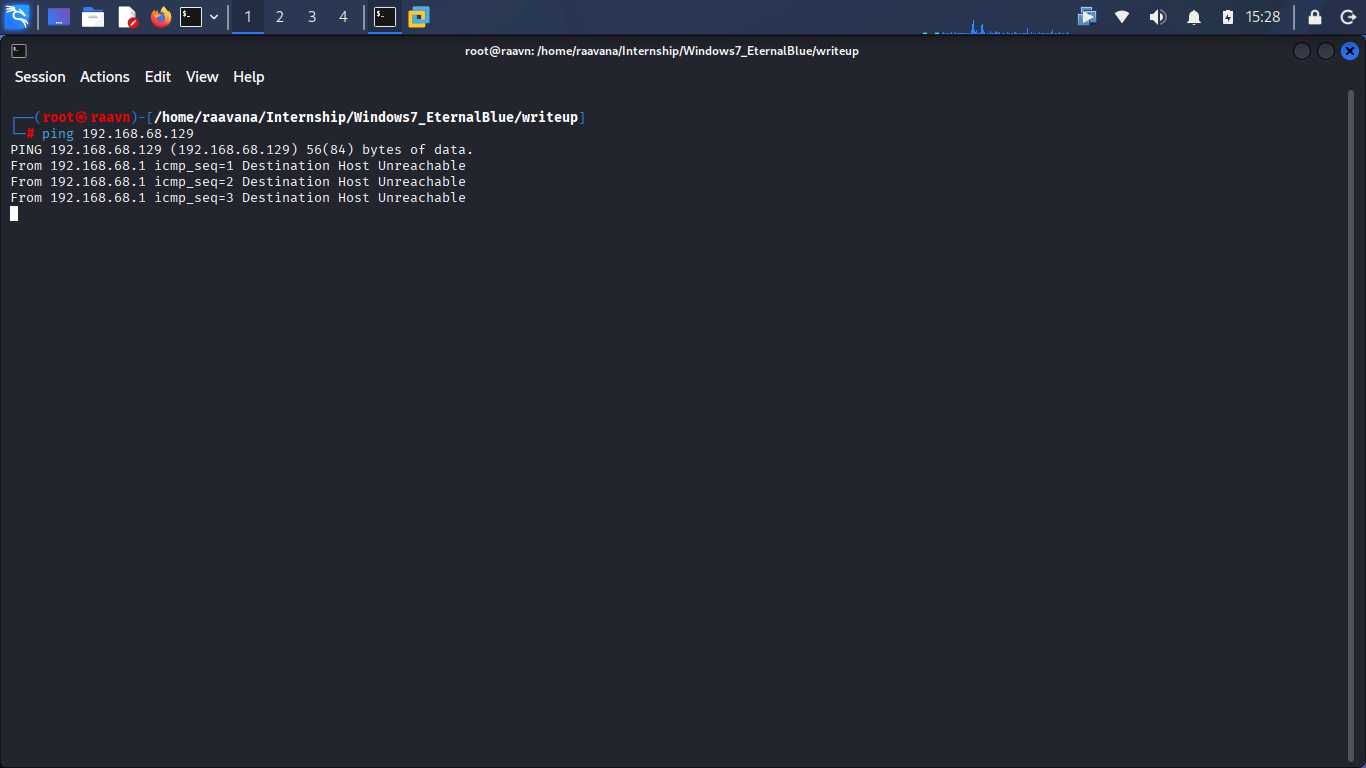Click the CPU usage graph monitor
The image size is (1366, 768).
pyautogui.click(x=995, y=25)
